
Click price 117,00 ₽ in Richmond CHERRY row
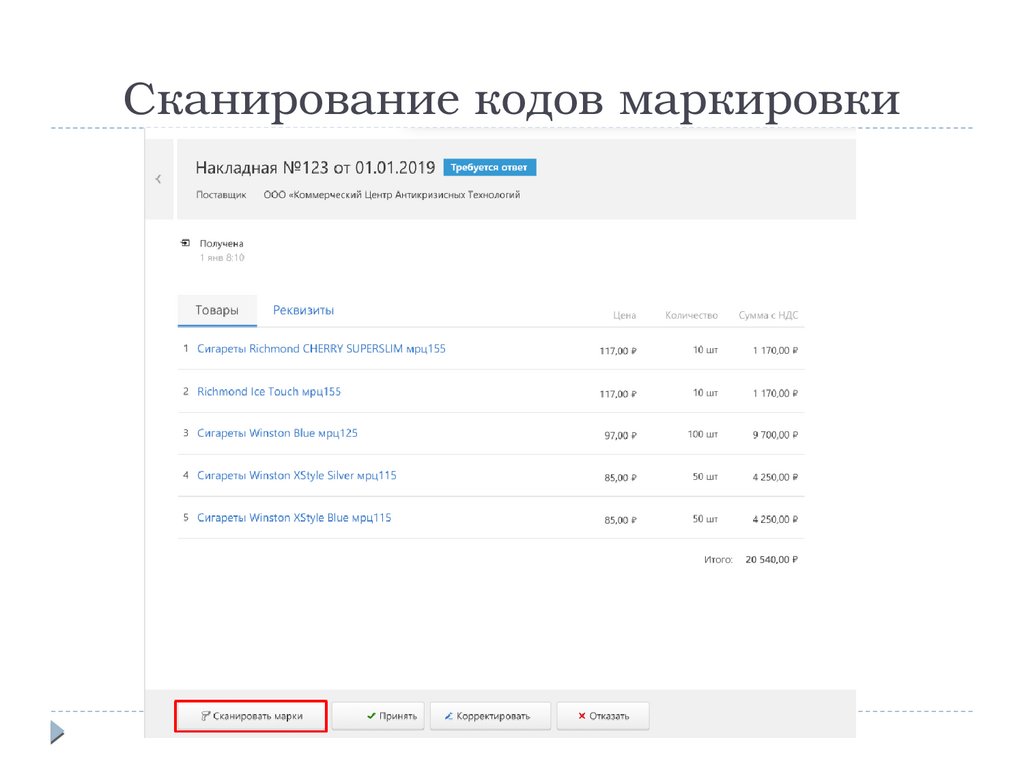pos(618,351)
